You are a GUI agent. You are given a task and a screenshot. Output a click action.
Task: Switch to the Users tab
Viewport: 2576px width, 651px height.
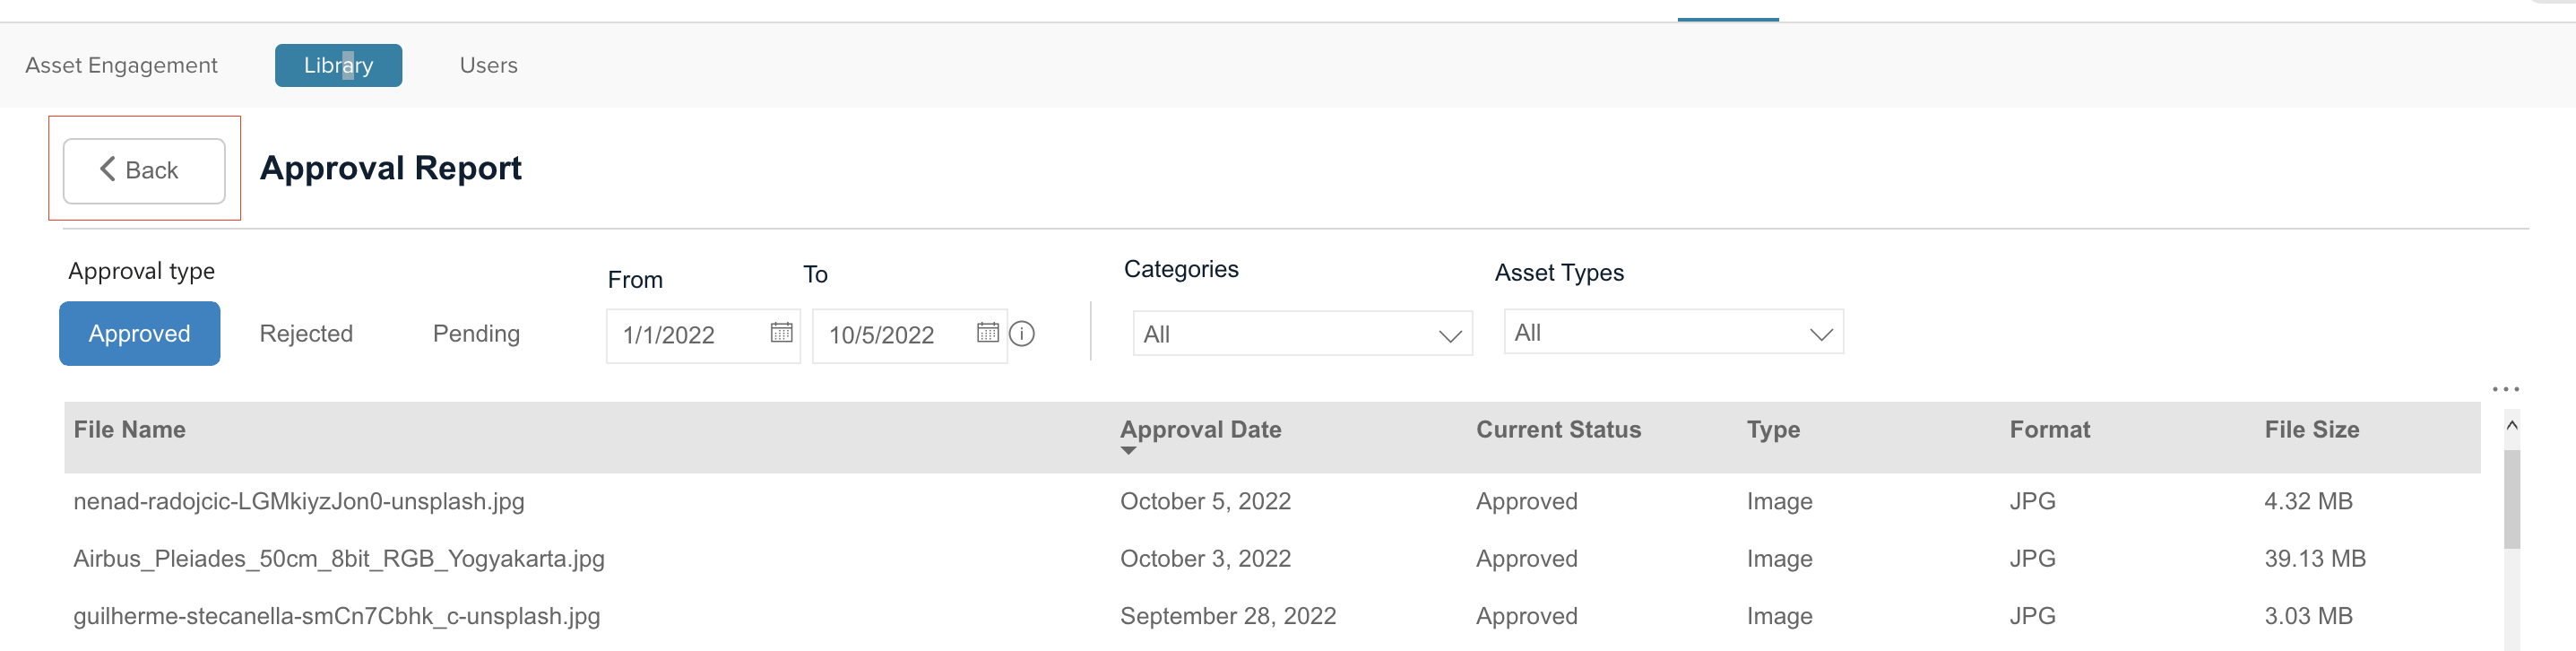click(488, 65)
